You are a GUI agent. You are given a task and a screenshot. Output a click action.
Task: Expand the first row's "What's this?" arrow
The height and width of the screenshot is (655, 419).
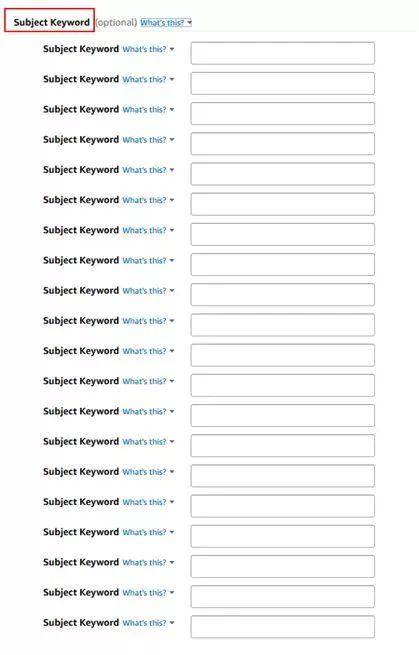[x=172, y=49]
